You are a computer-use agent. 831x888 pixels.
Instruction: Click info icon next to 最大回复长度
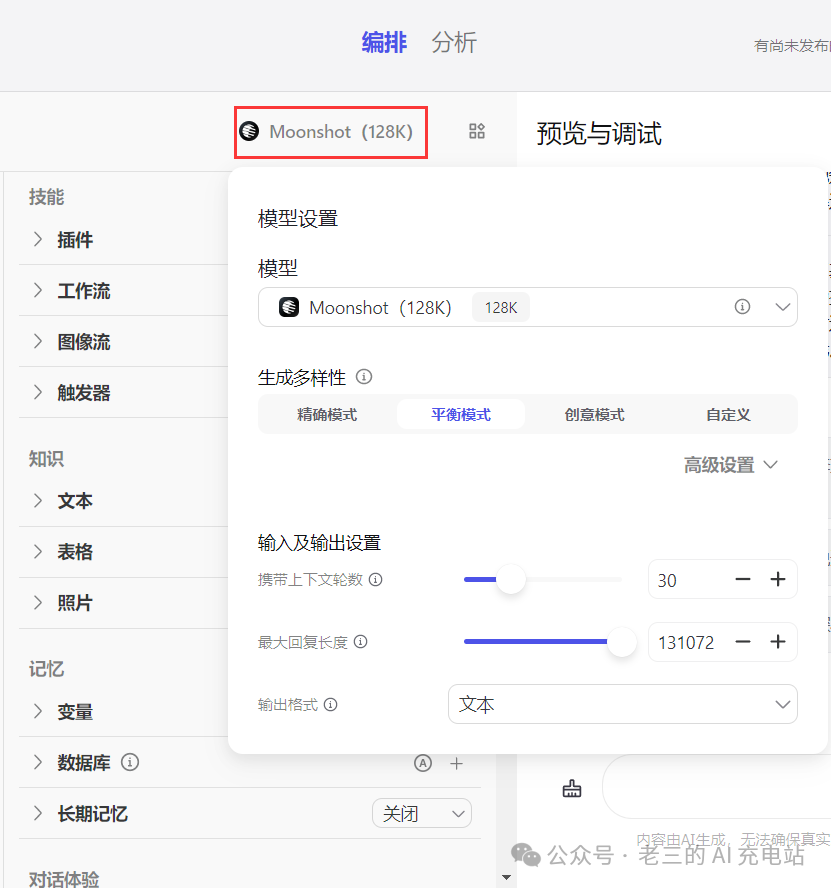[x=360, y=642]
